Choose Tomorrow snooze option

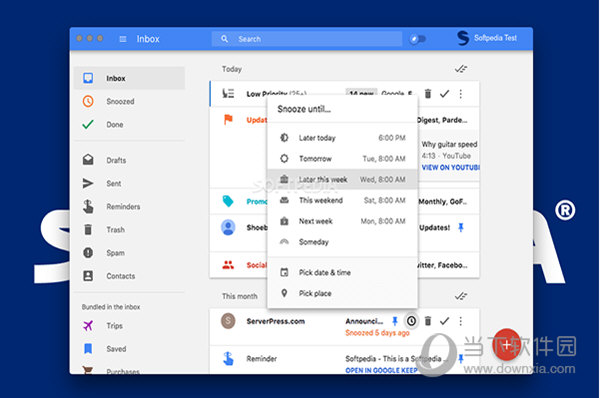(342, 158)
